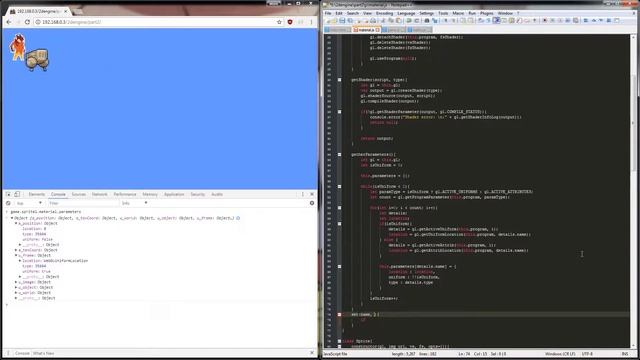Toggle Synchronize Vertical Scrolling in Notepad++
The height and width of the screenshot is (360, 640).
(463, 20)
